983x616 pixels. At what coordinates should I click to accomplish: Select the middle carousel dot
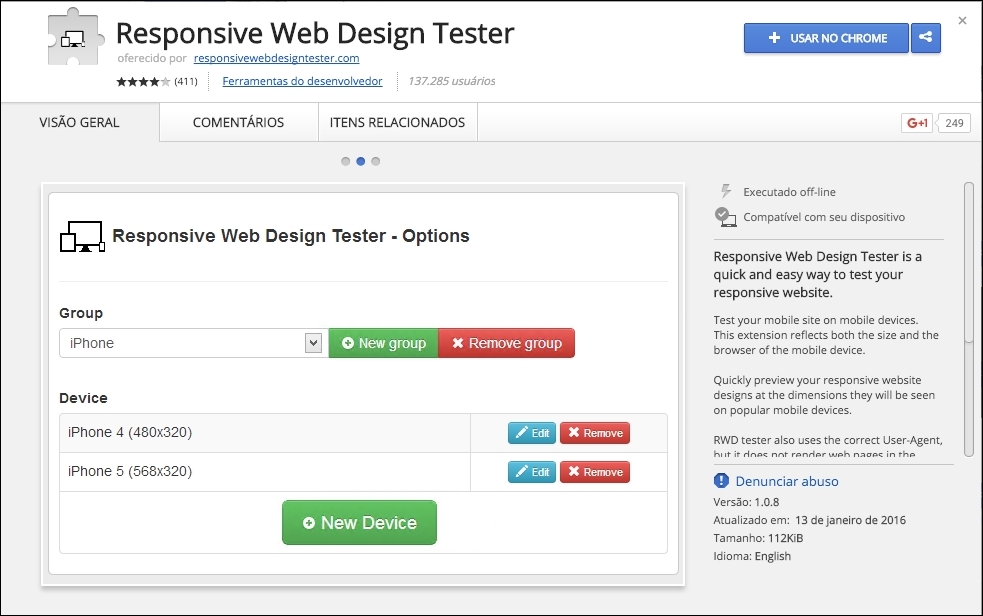coord(361,160)
